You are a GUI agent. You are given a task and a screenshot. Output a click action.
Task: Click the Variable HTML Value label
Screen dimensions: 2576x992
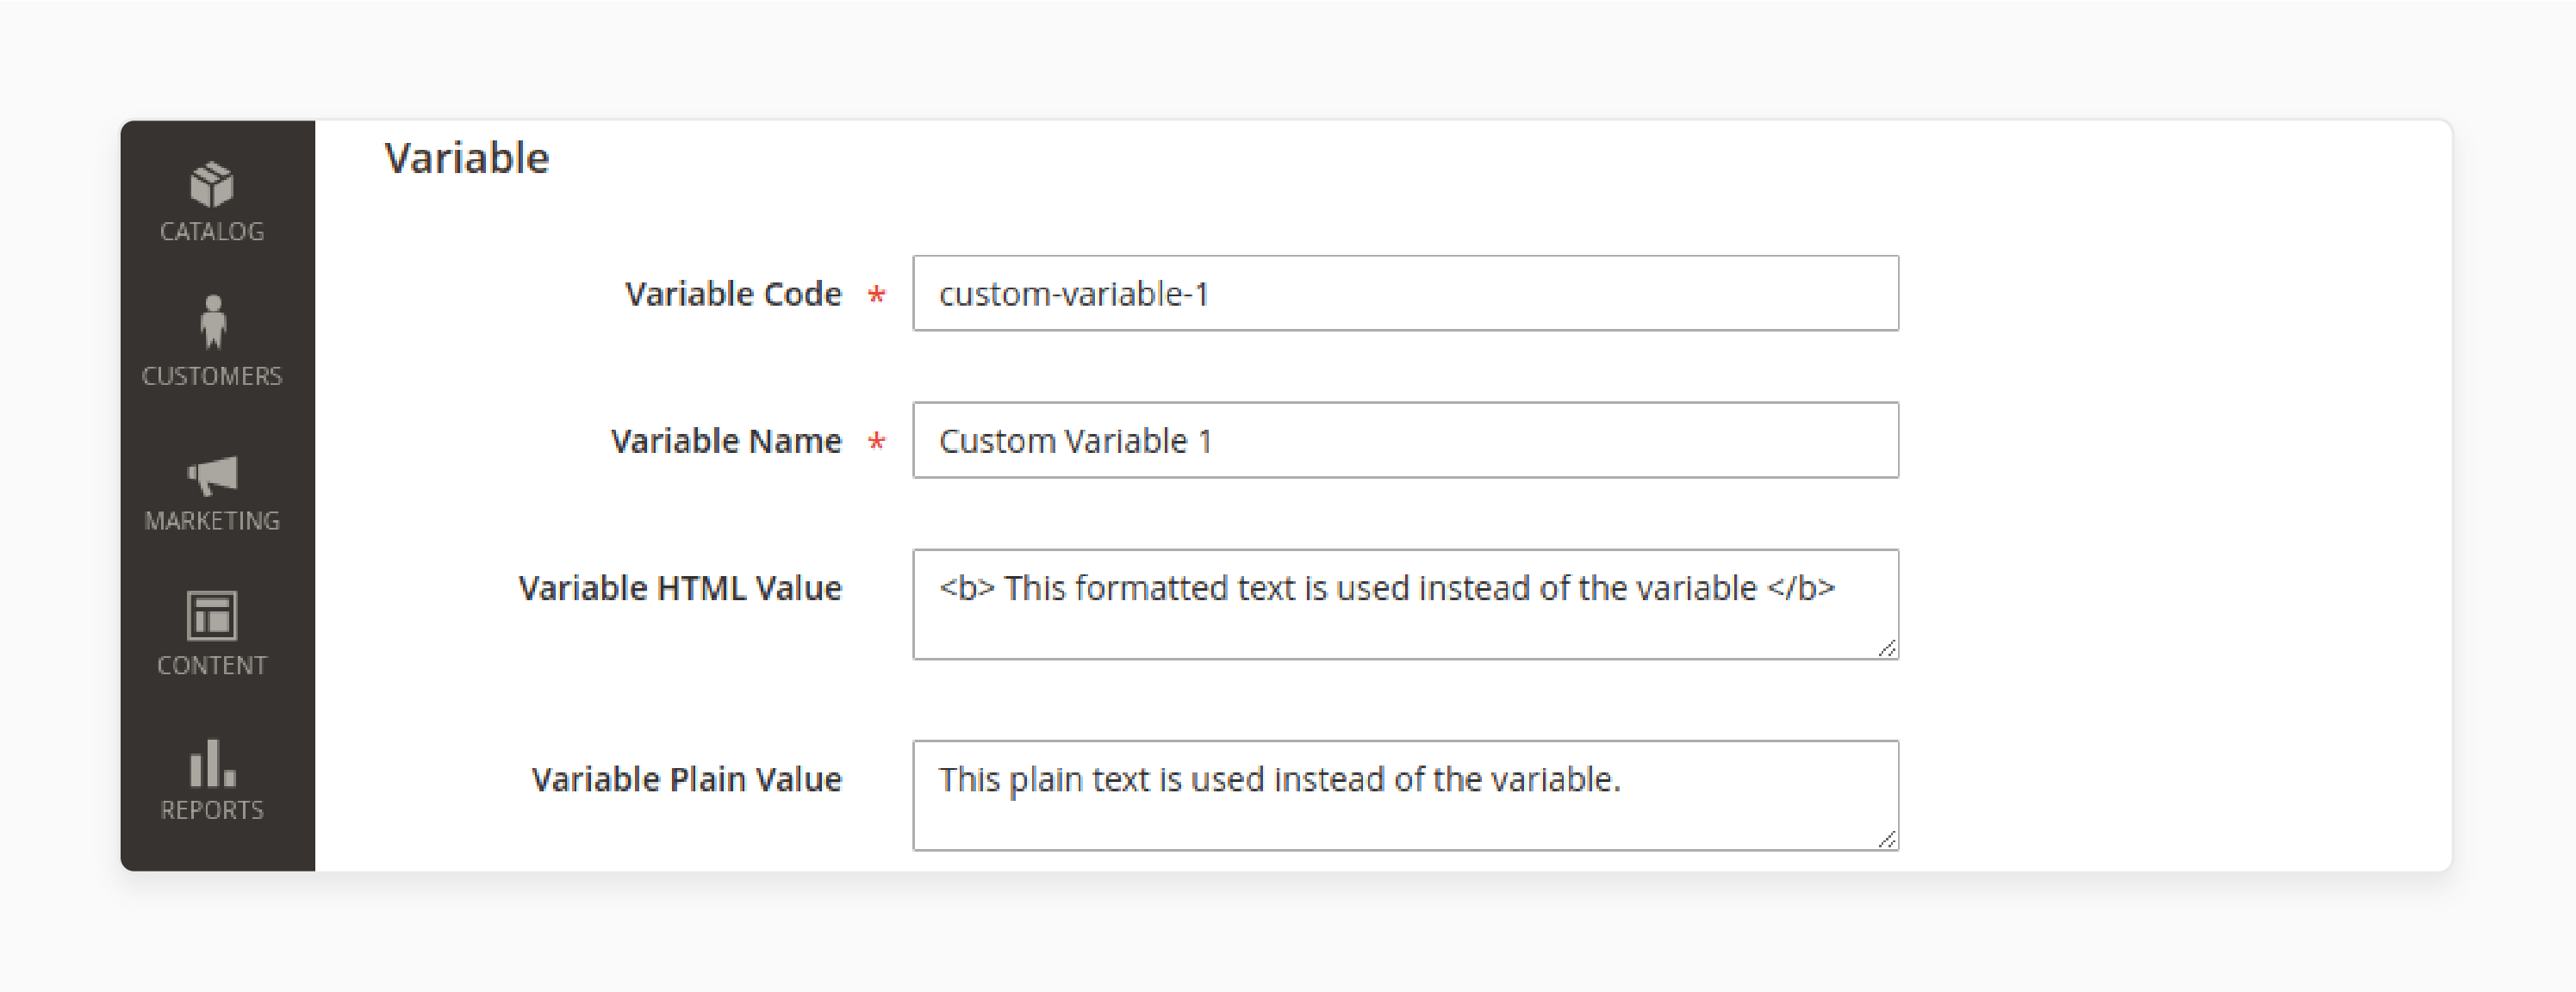click(680, 588)
